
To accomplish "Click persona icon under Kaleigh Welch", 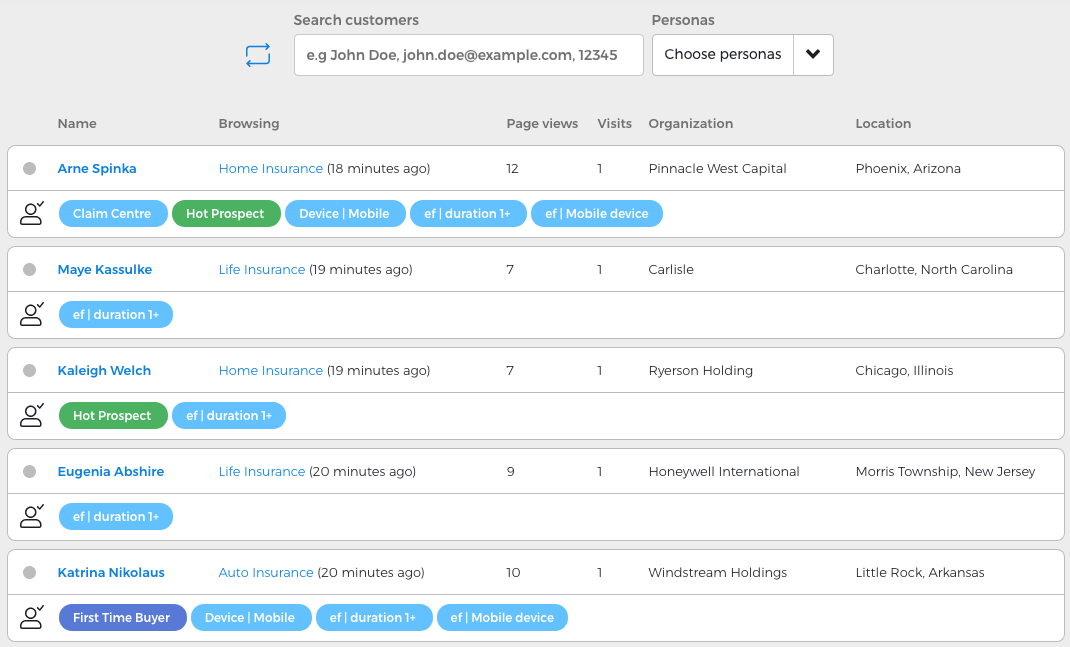I will [x=32, y=415].
